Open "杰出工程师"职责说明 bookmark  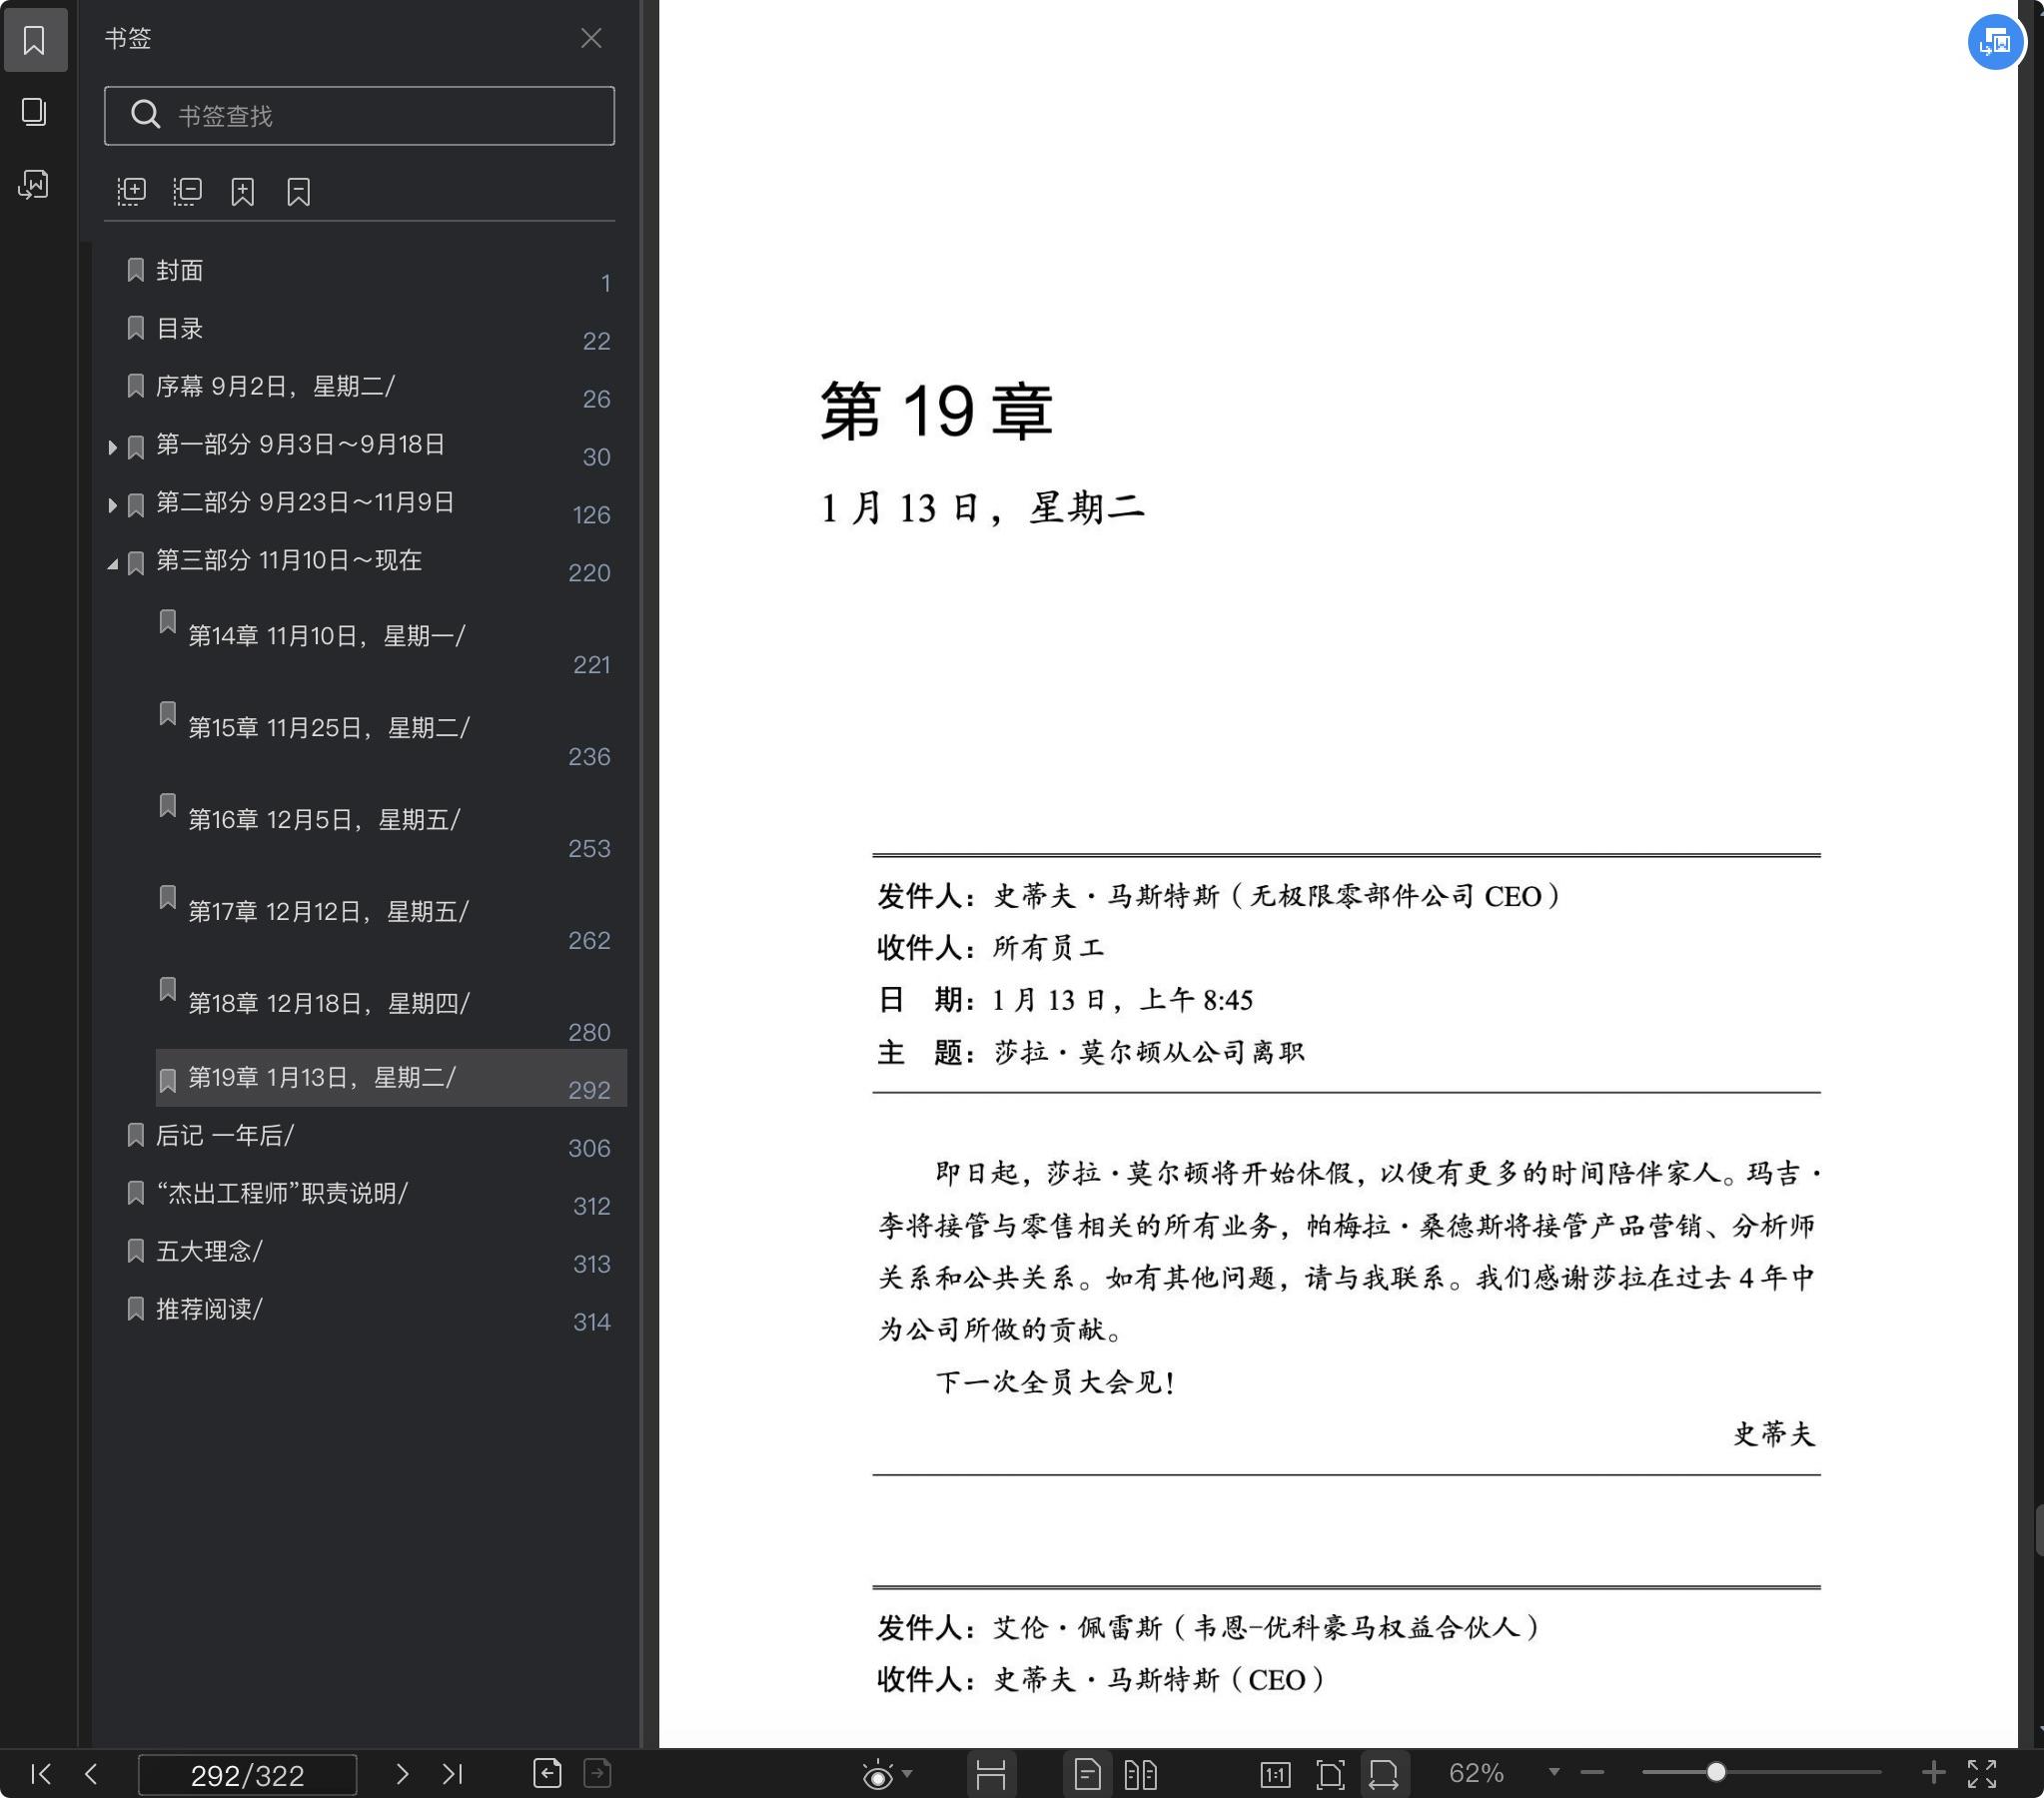282,1194
